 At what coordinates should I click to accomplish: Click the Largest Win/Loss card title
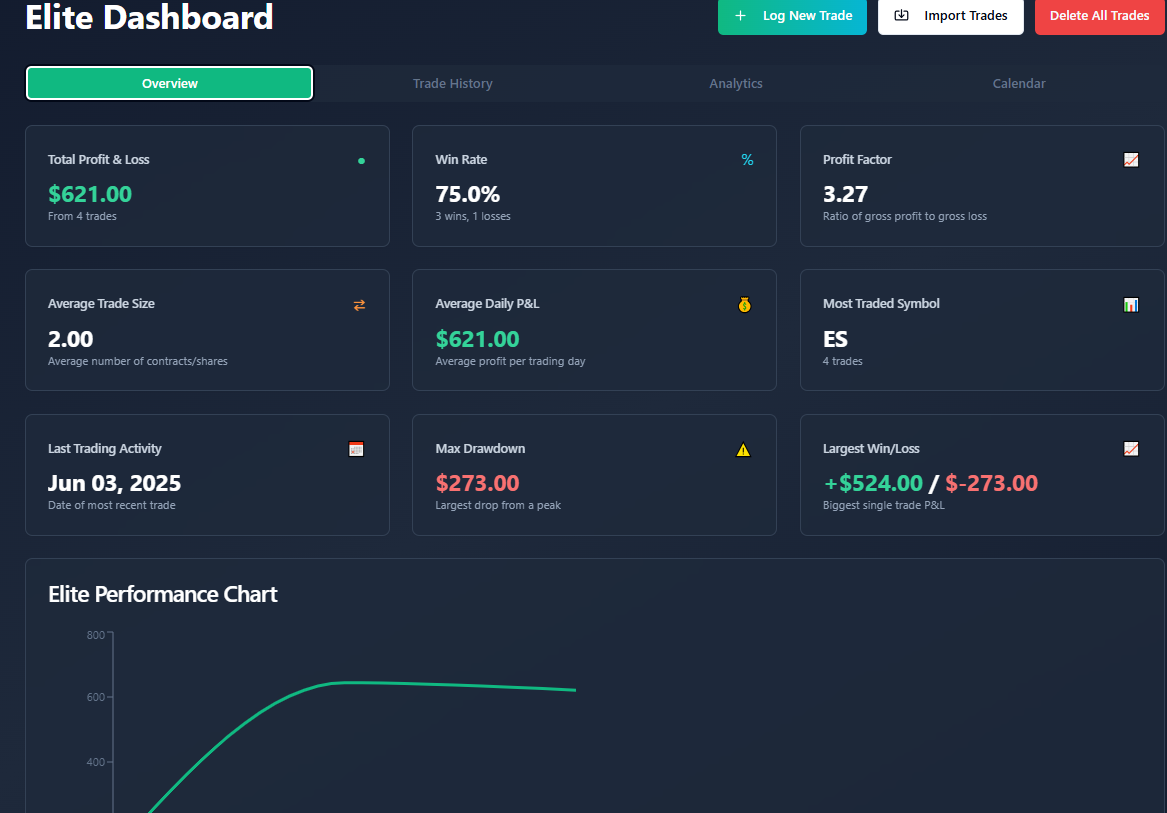(x=871, y=448)
